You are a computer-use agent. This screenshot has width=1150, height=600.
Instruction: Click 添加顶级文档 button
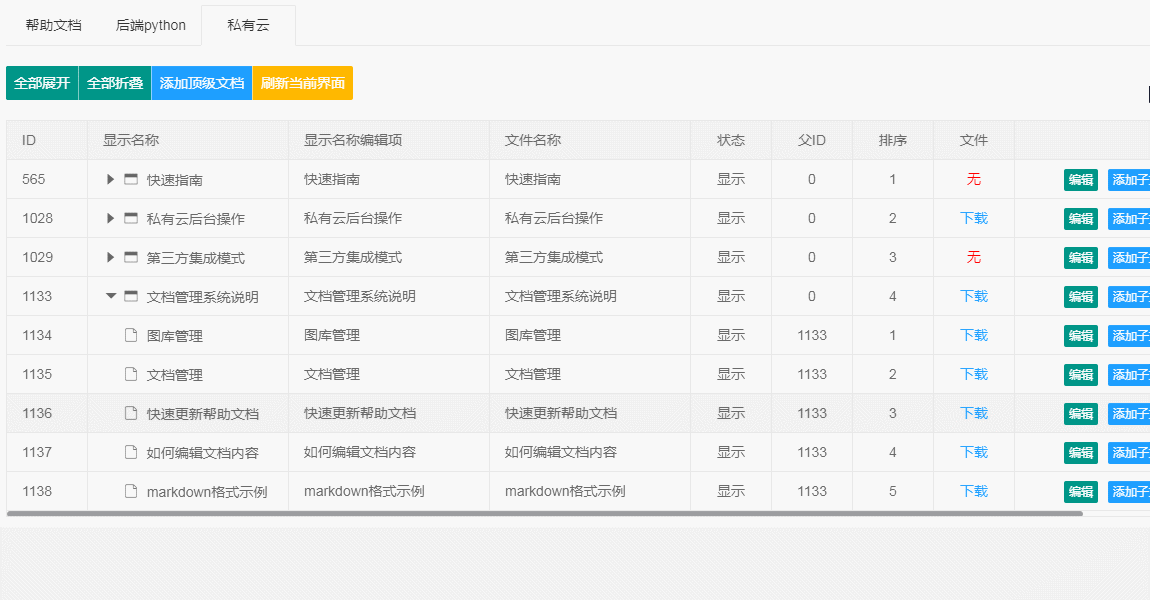(202, 83)
